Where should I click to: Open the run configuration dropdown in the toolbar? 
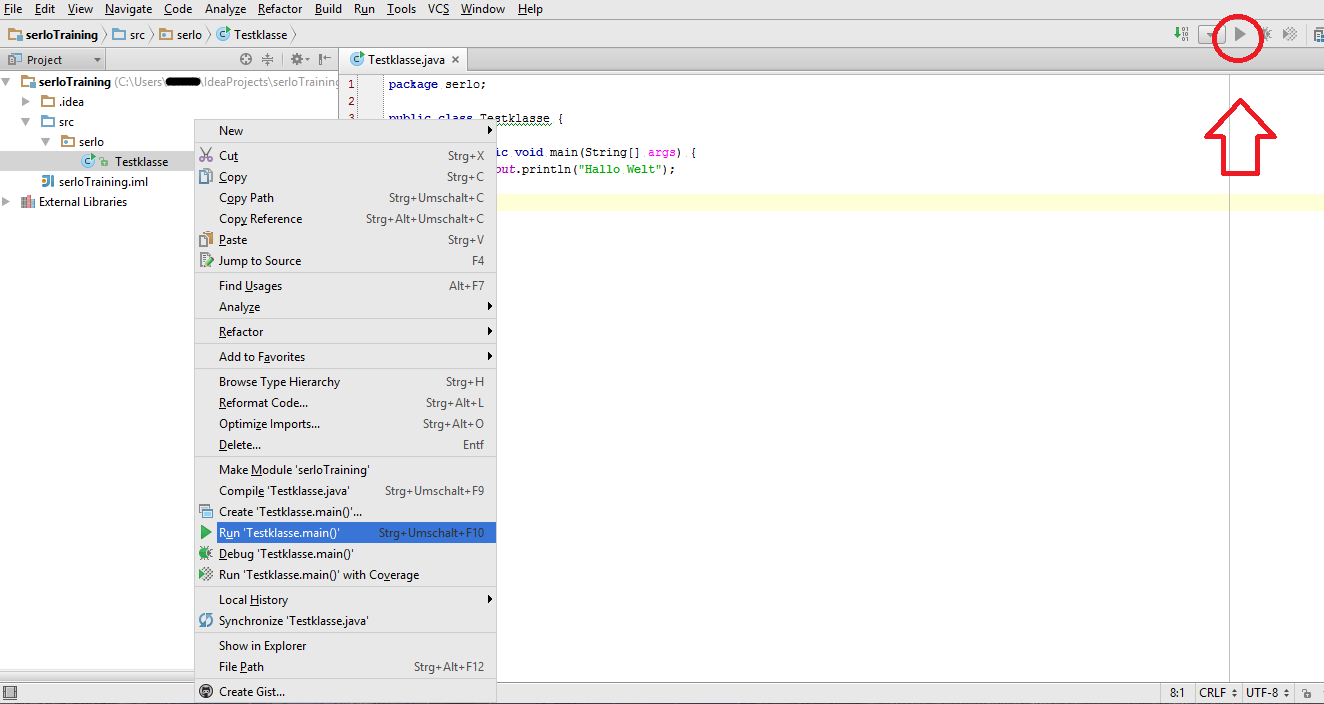pos(1211,34)
